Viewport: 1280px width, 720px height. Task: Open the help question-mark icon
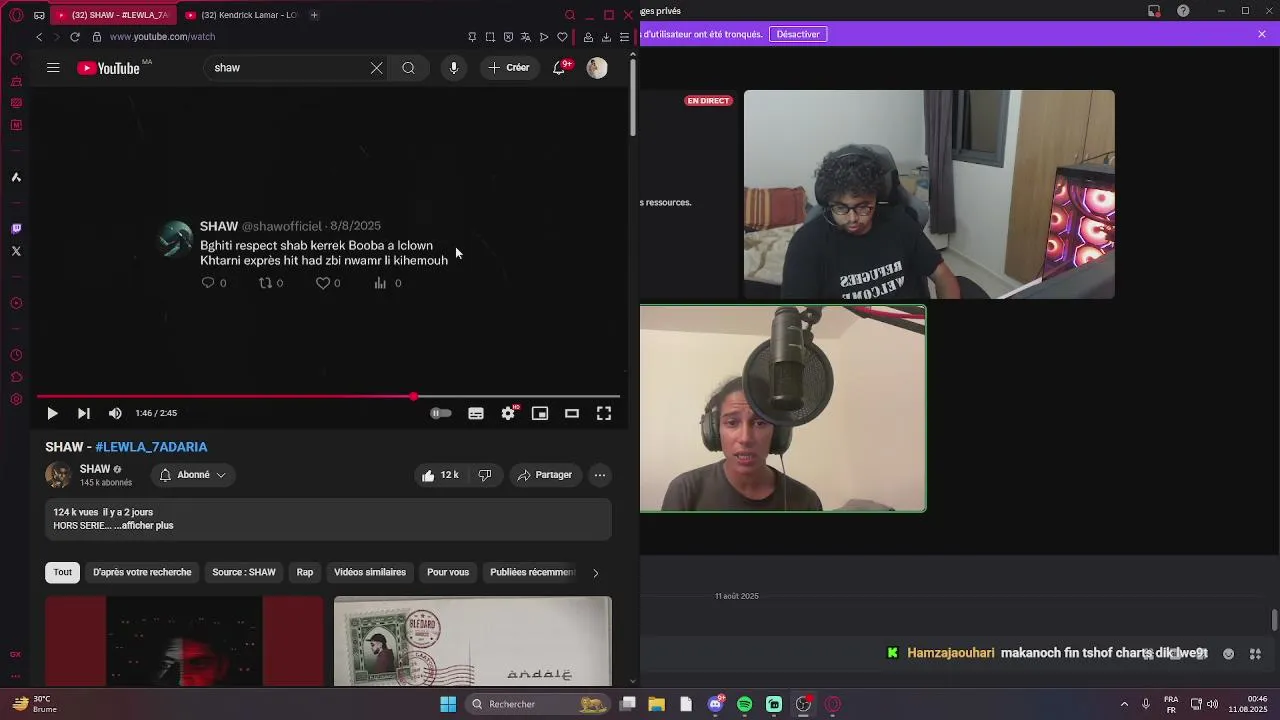point(1184,11)
